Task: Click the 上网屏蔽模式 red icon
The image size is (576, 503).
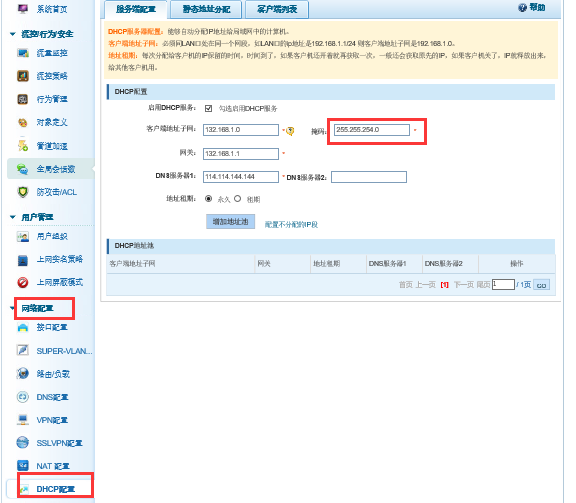Action: (x=23, y=282)
